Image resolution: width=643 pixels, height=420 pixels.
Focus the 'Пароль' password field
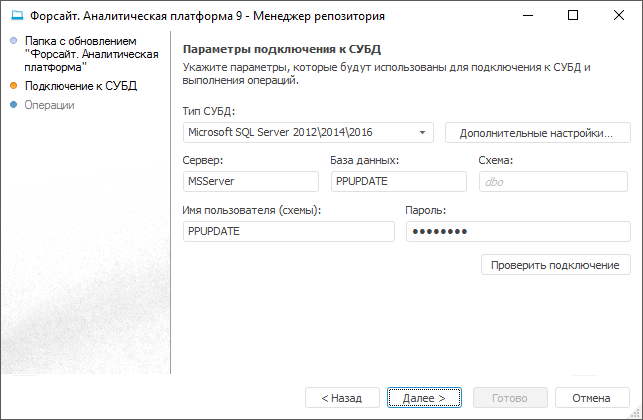coord(517,231)
